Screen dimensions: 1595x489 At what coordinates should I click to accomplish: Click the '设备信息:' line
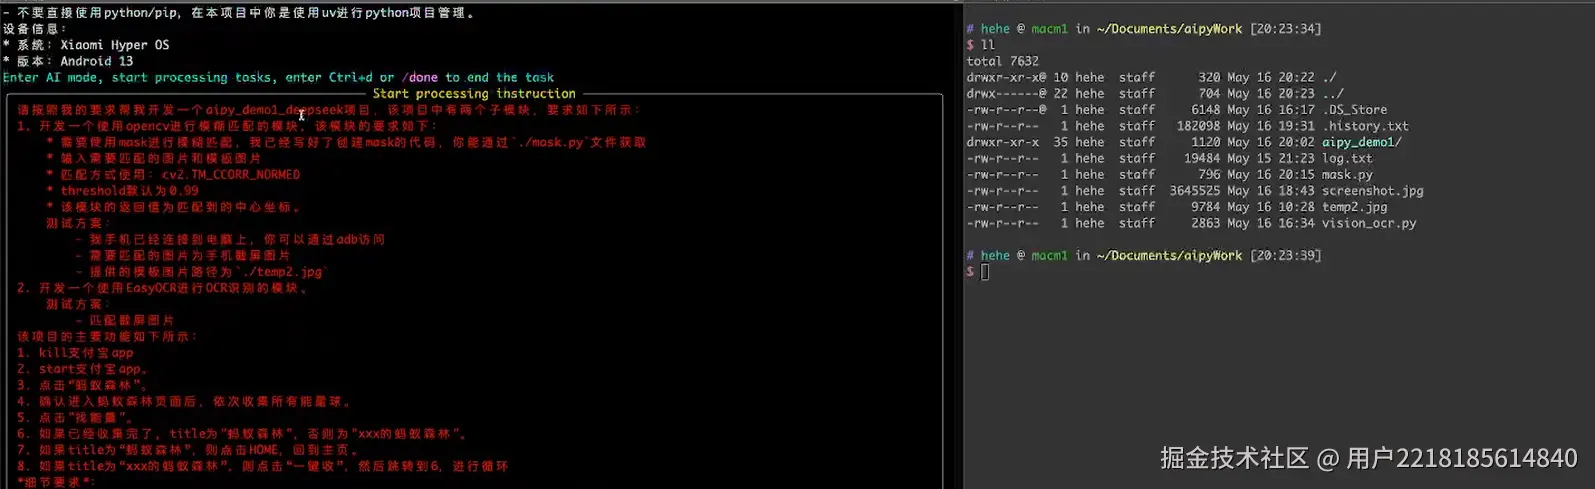35,29
